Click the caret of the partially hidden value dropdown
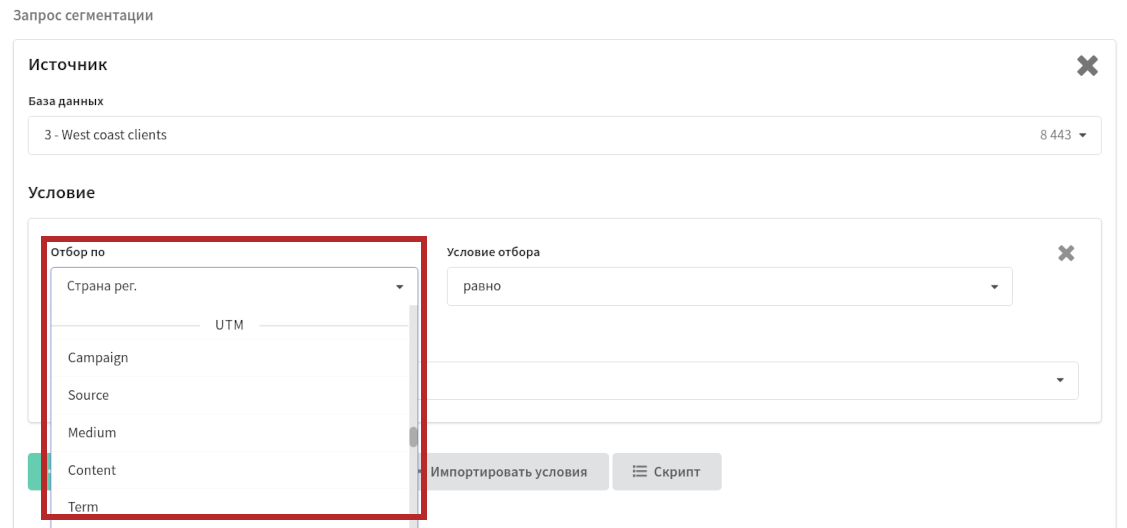 (1059, 380)
